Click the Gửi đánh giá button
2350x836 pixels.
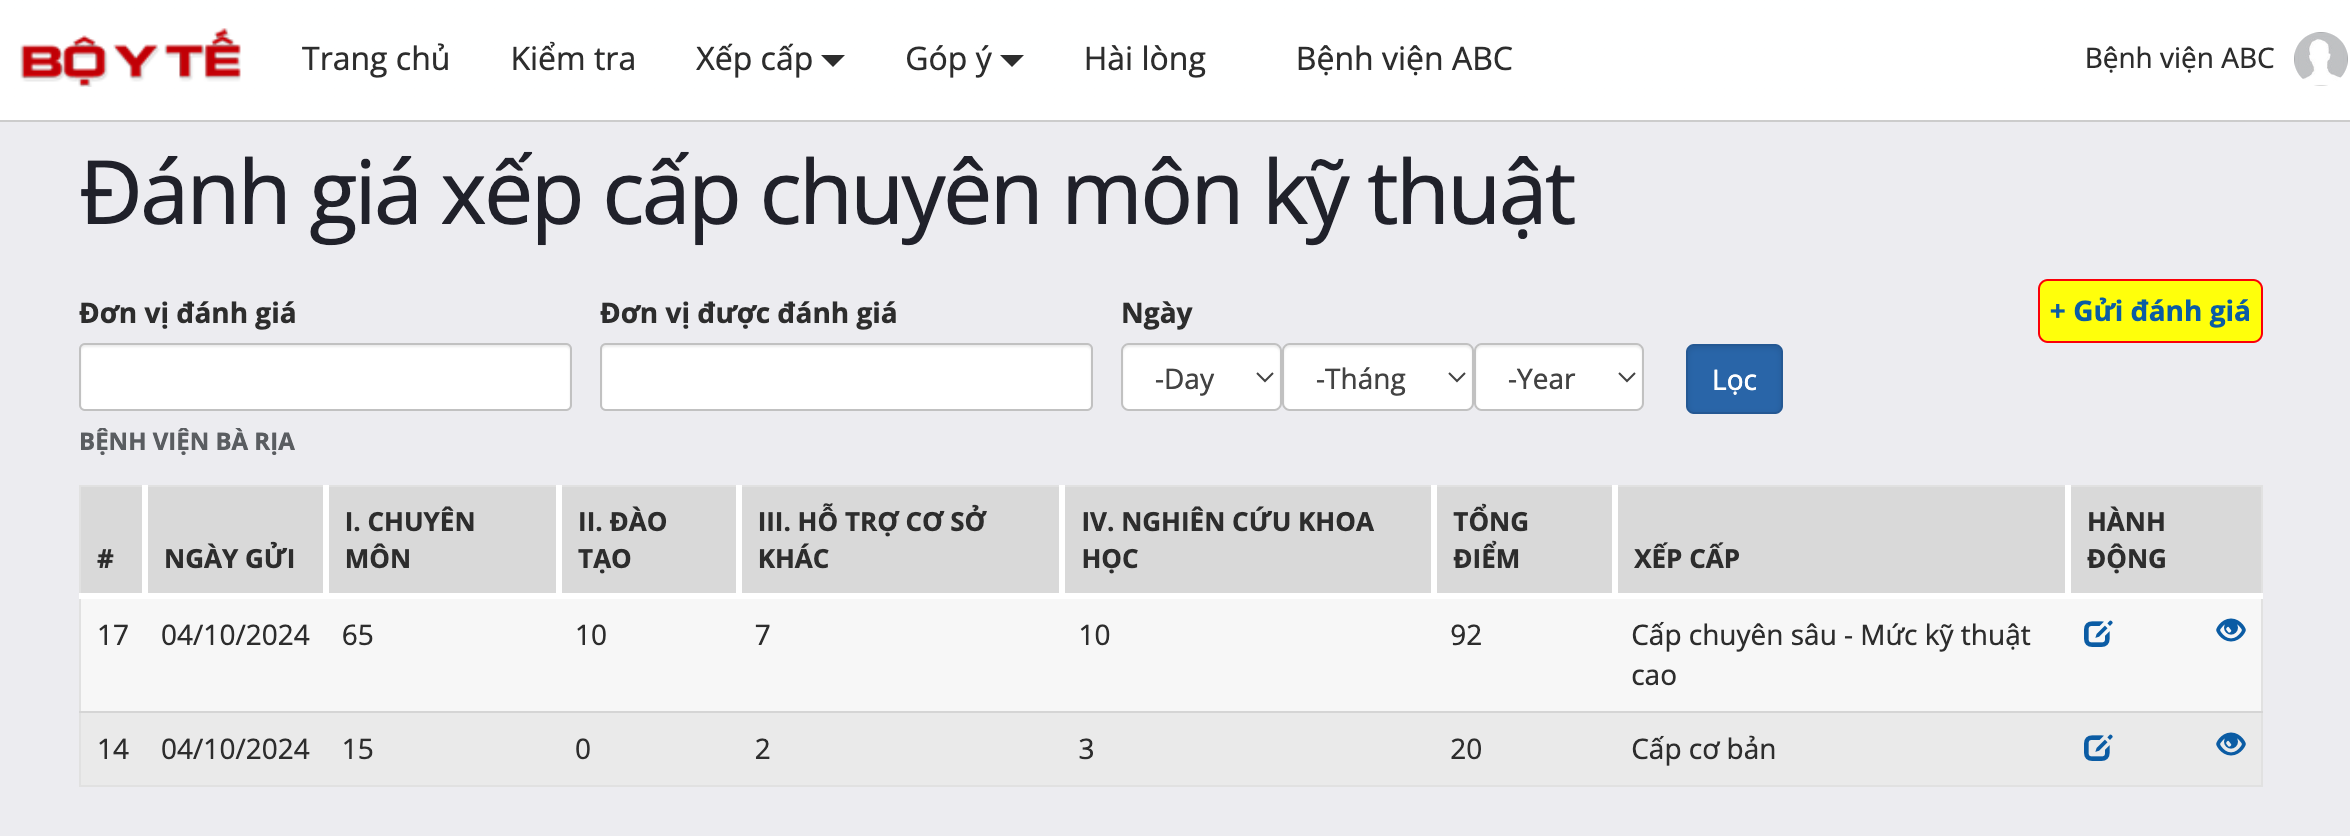pos(2150,311)
